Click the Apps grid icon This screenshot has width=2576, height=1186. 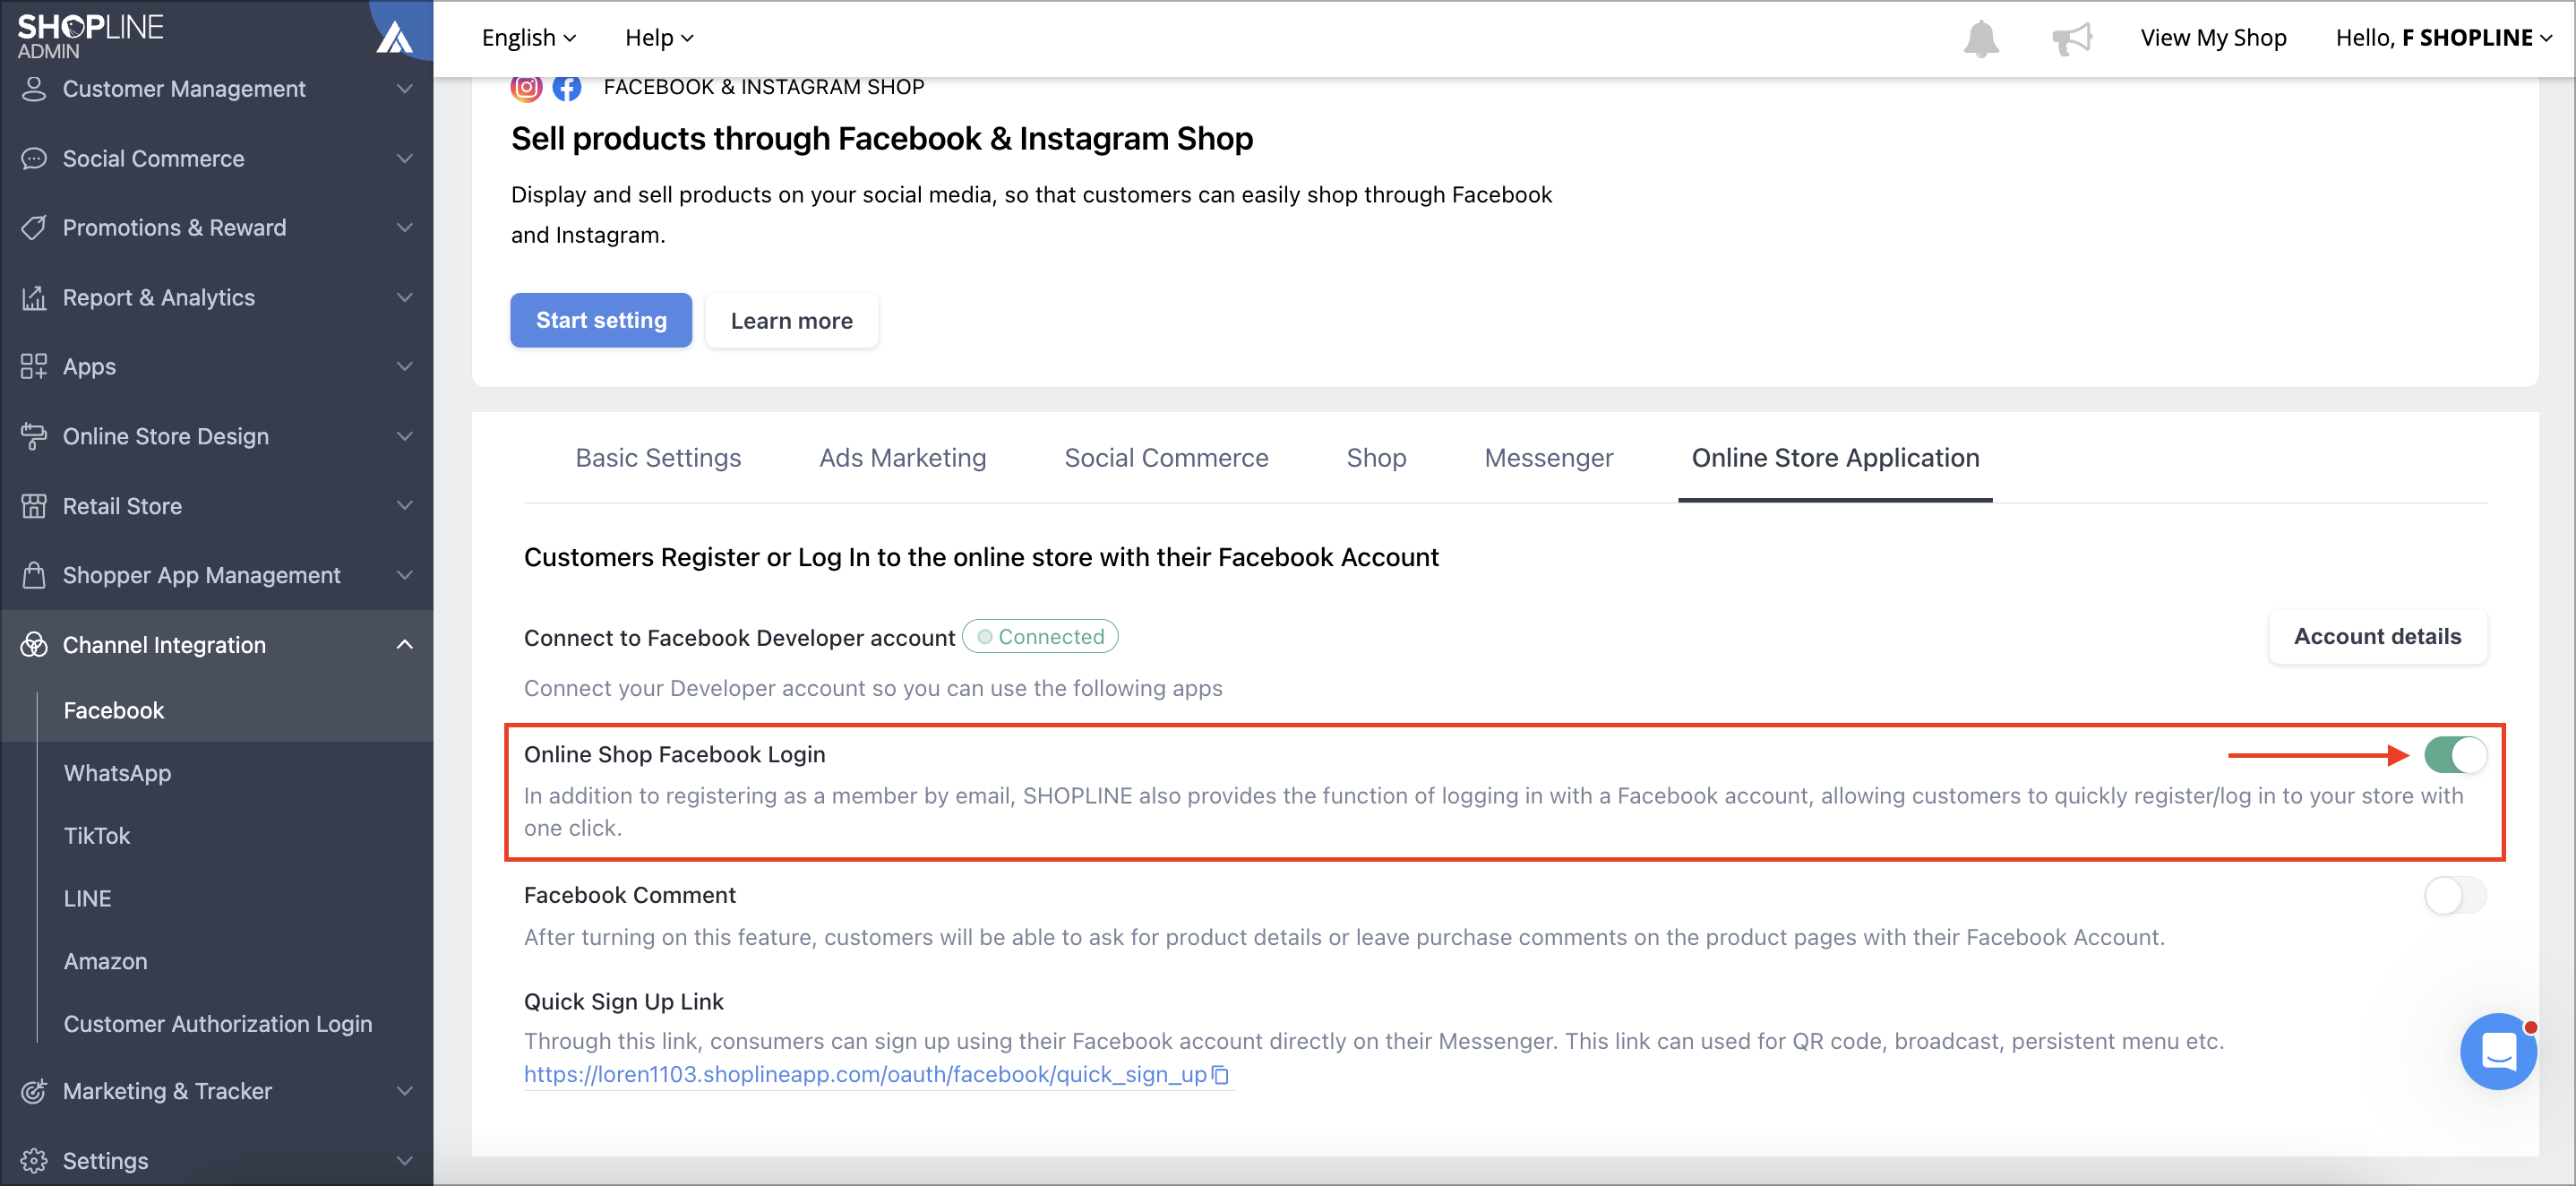[34, 367]
